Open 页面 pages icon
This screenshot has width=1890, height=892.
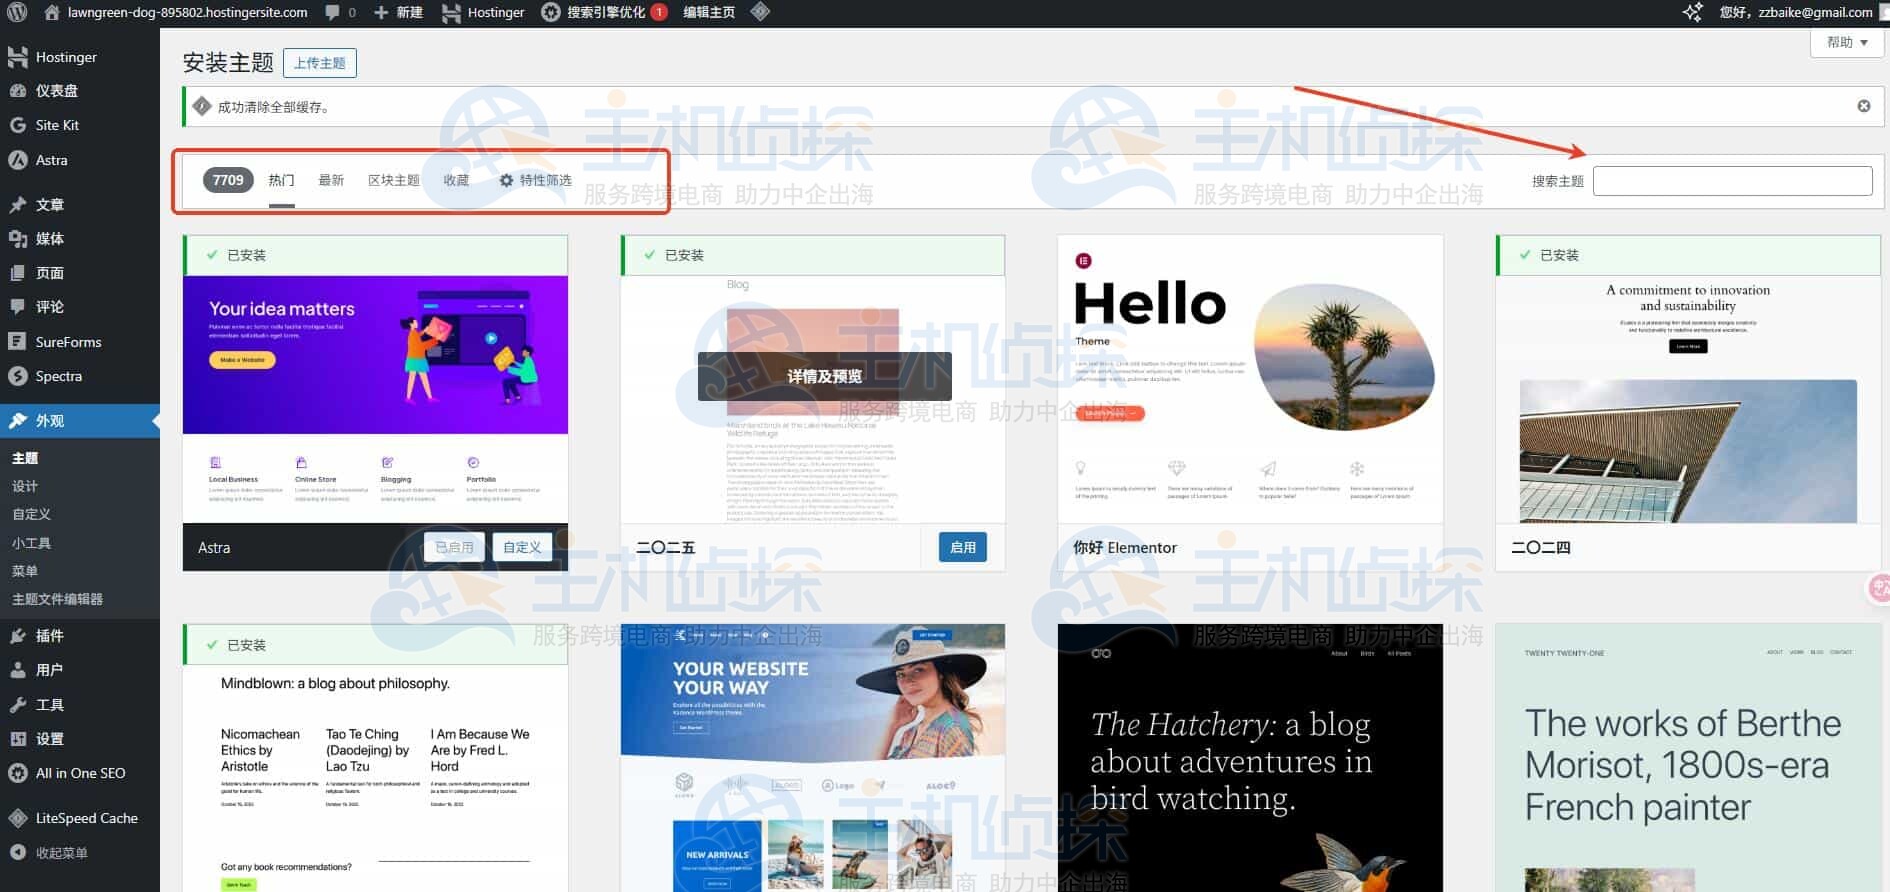[18, 273]
